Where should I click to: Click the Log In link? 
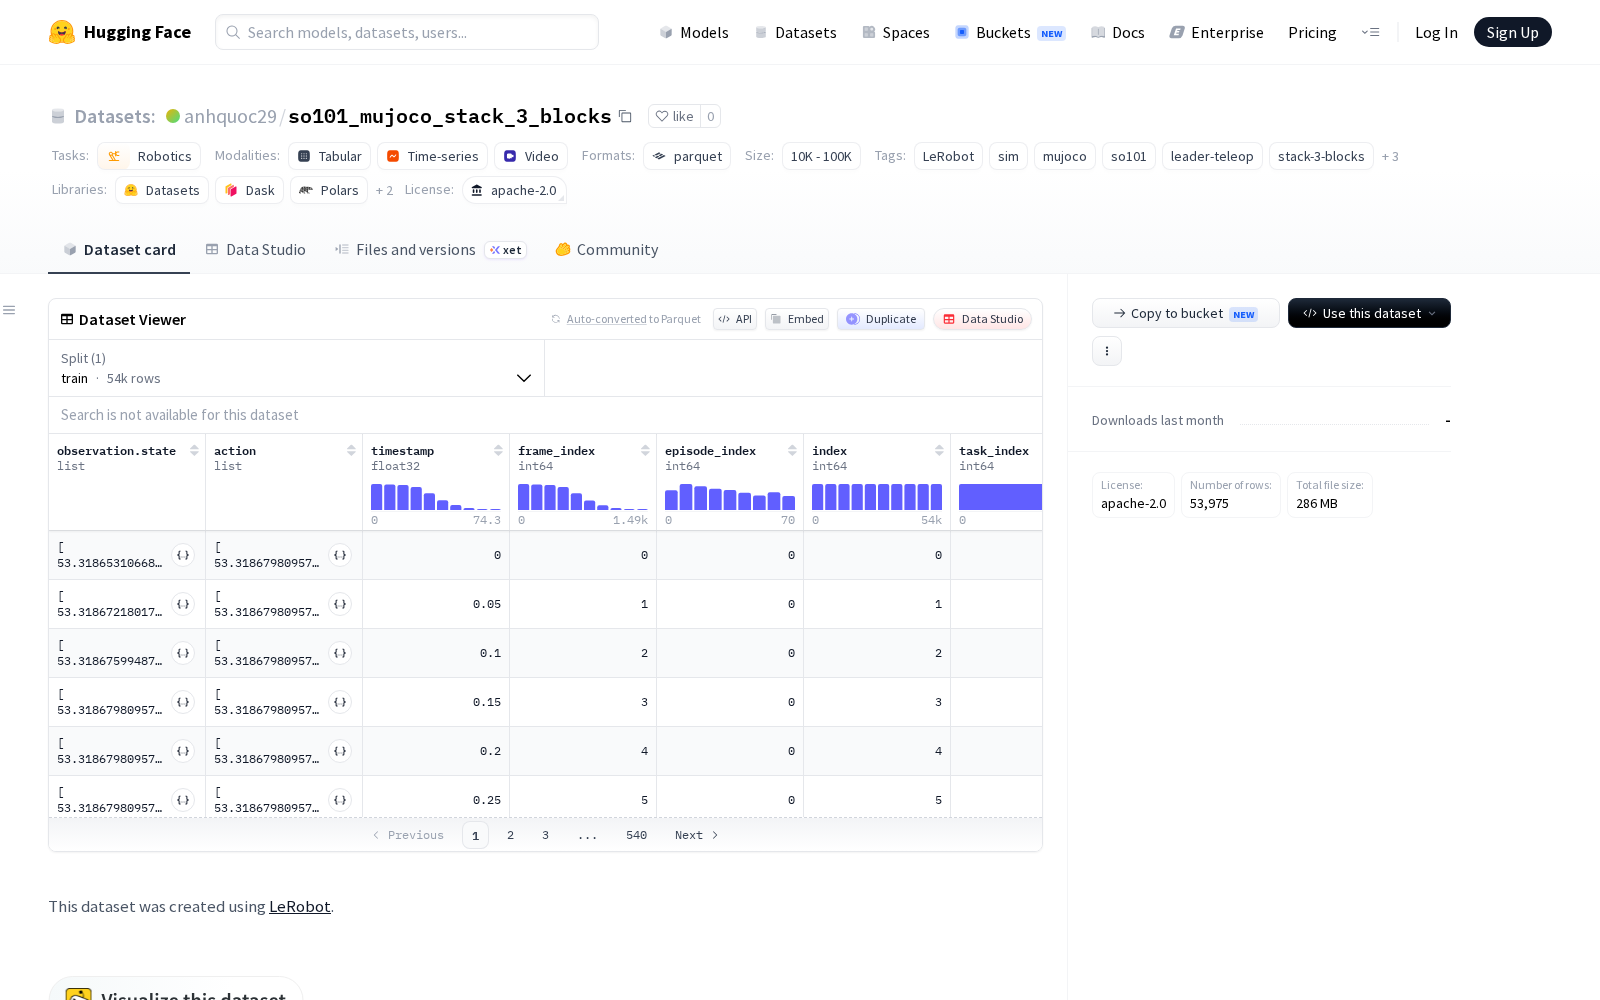tap(1436, 32)
